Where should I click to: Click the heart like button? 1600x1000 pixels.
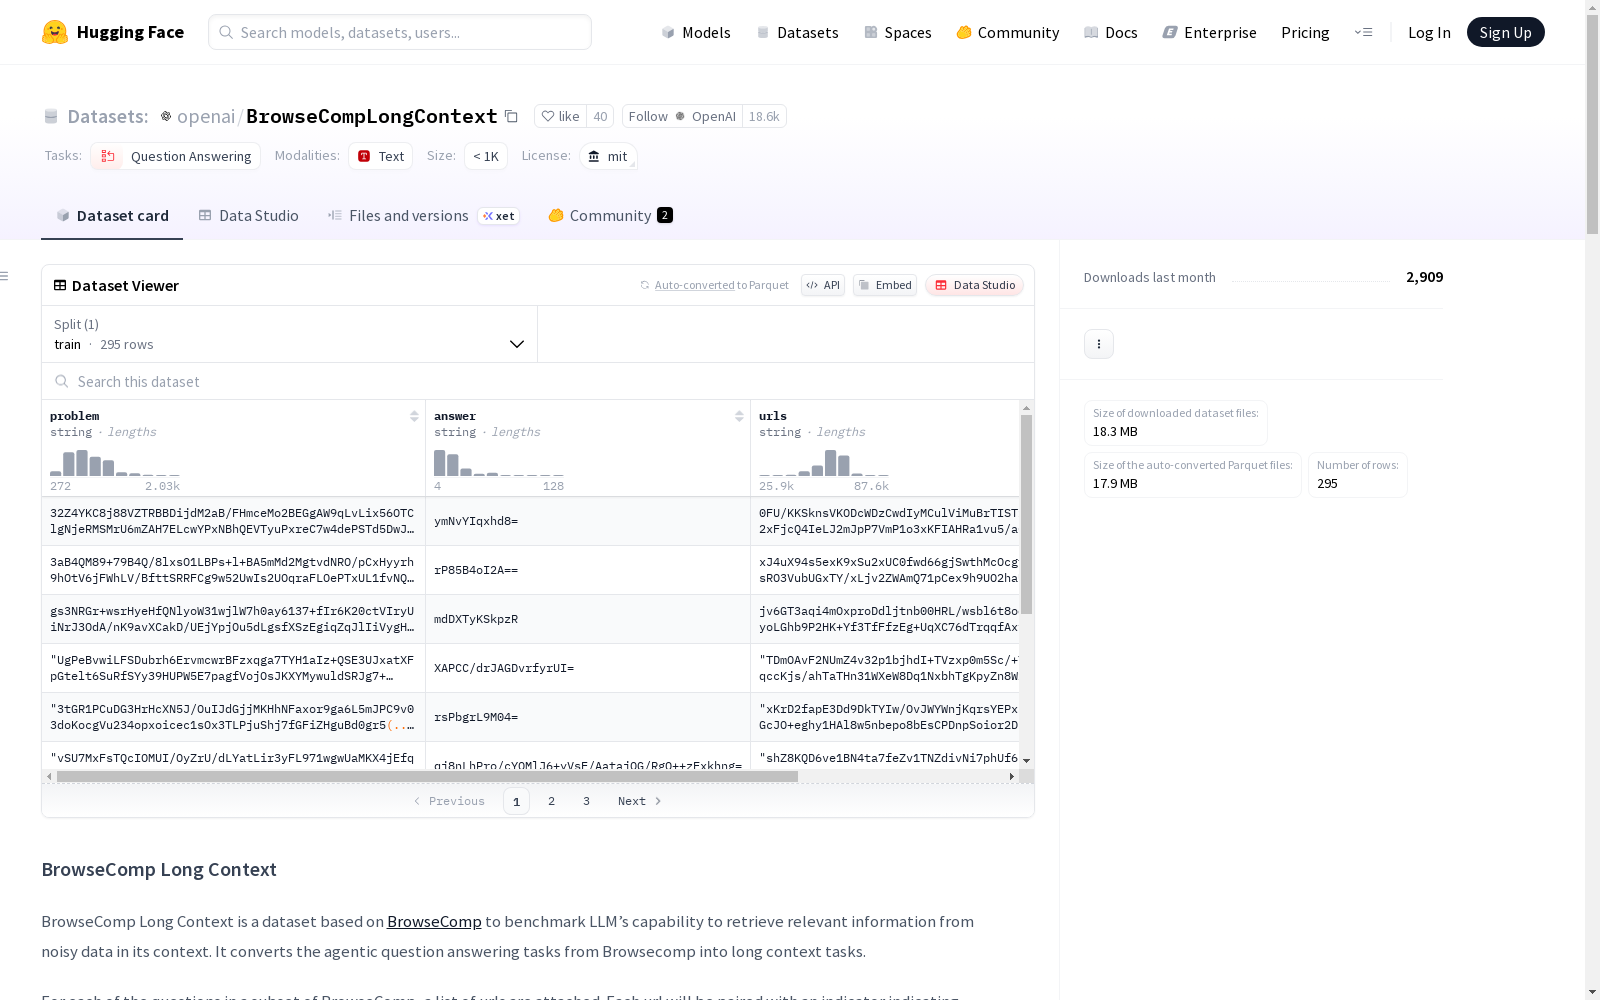pyautogui.click(x=560, y=116)
